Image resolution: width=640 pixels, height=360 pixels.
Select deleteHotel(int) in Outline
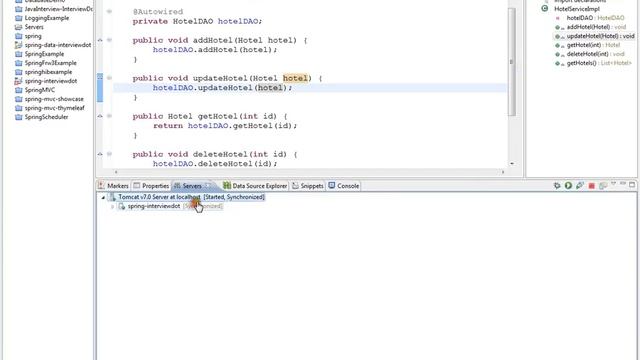point(596,54)
